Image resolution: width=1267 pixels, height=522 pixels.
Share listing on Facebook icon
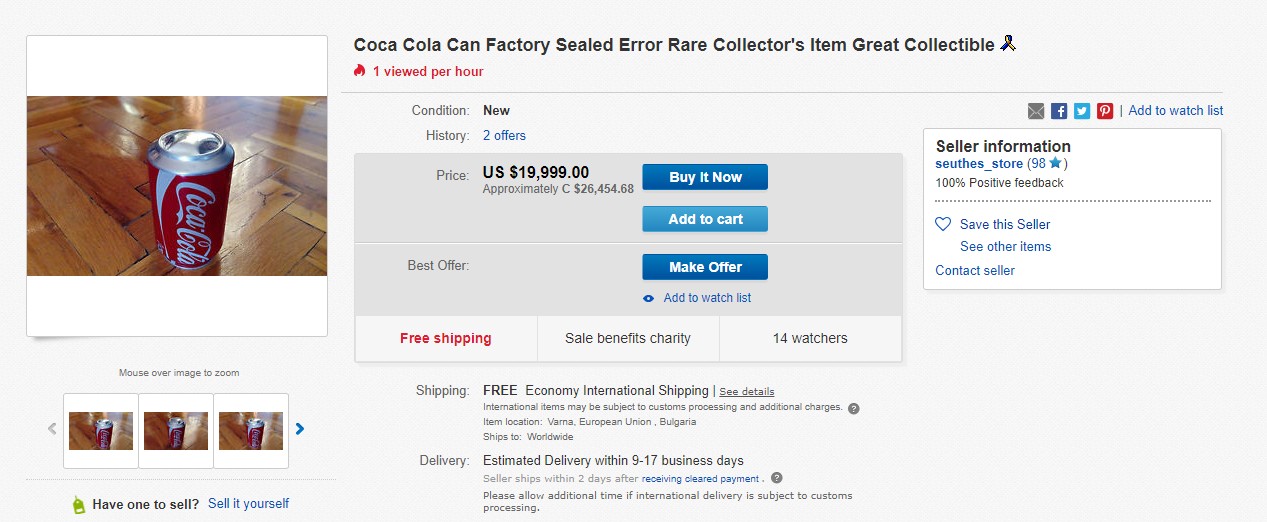(x=1059, y=111)
